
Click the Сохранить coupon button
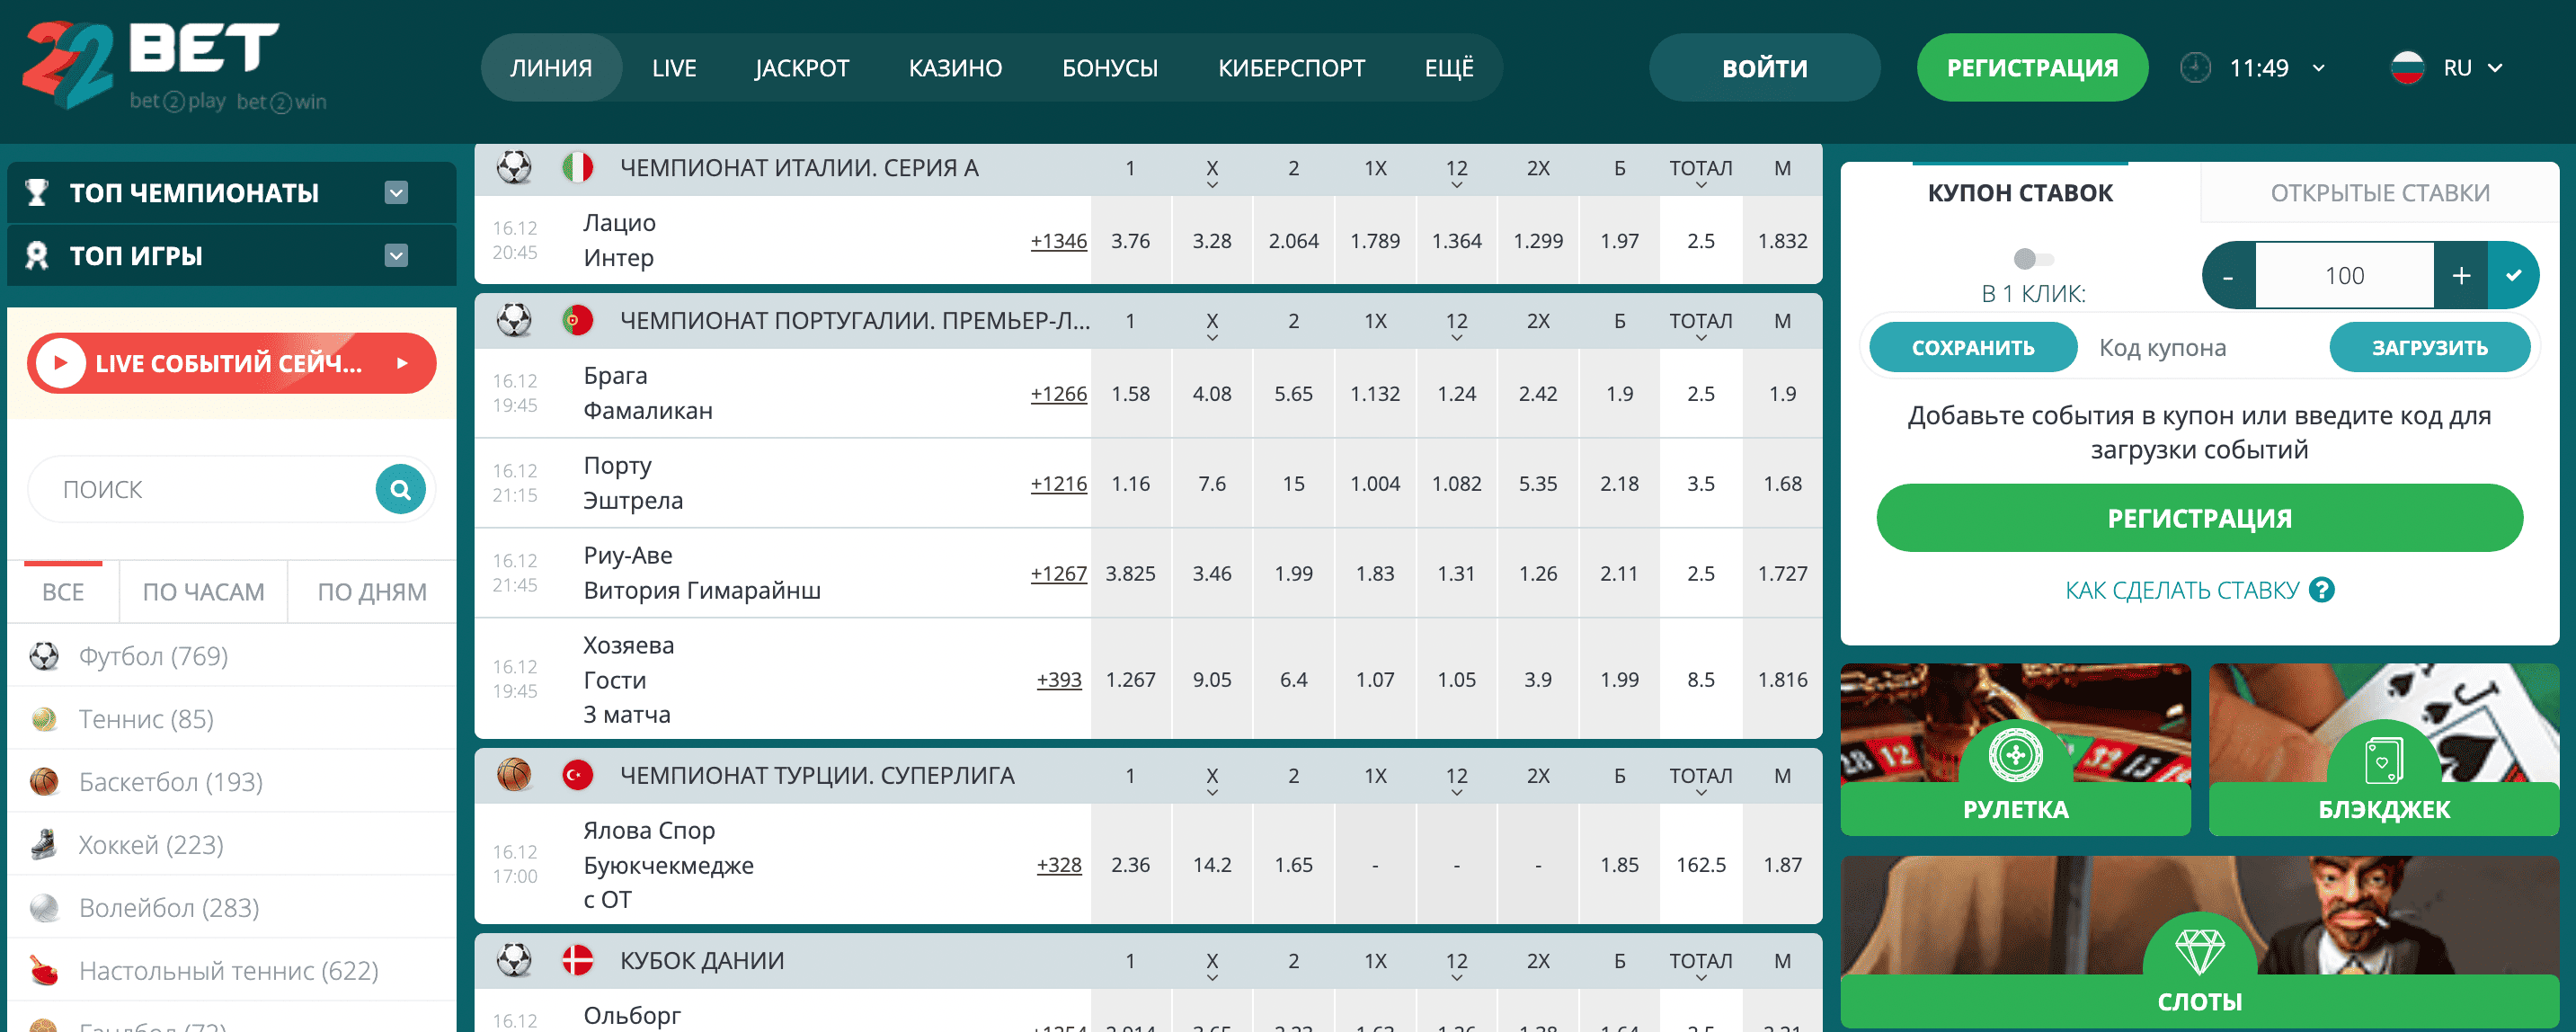coord(1973,347)
